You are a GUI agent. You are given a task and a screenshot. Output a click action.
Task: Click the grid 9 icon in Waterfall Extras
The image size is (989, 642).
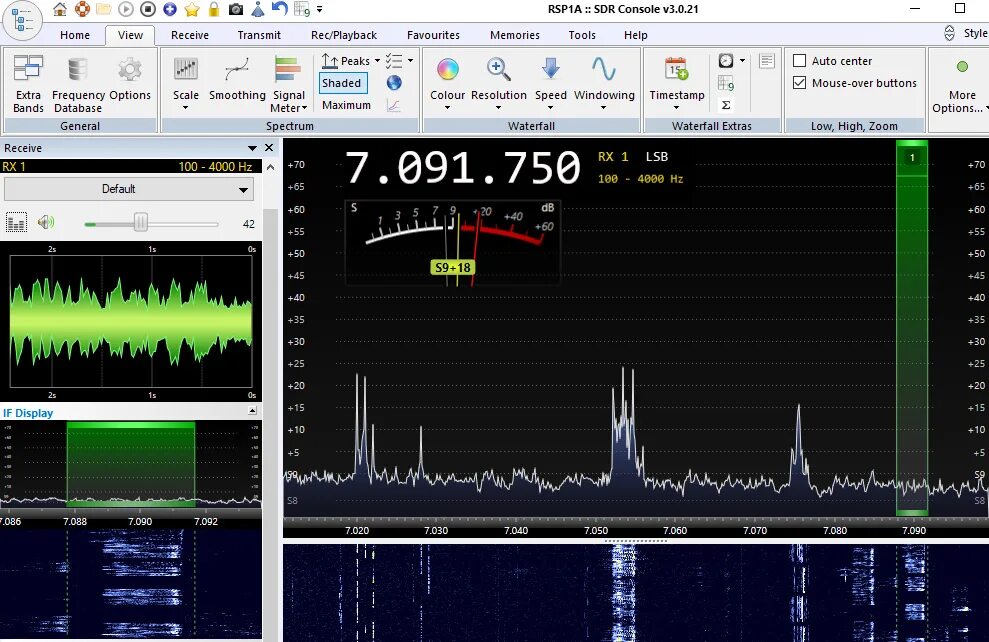(726, 83)
